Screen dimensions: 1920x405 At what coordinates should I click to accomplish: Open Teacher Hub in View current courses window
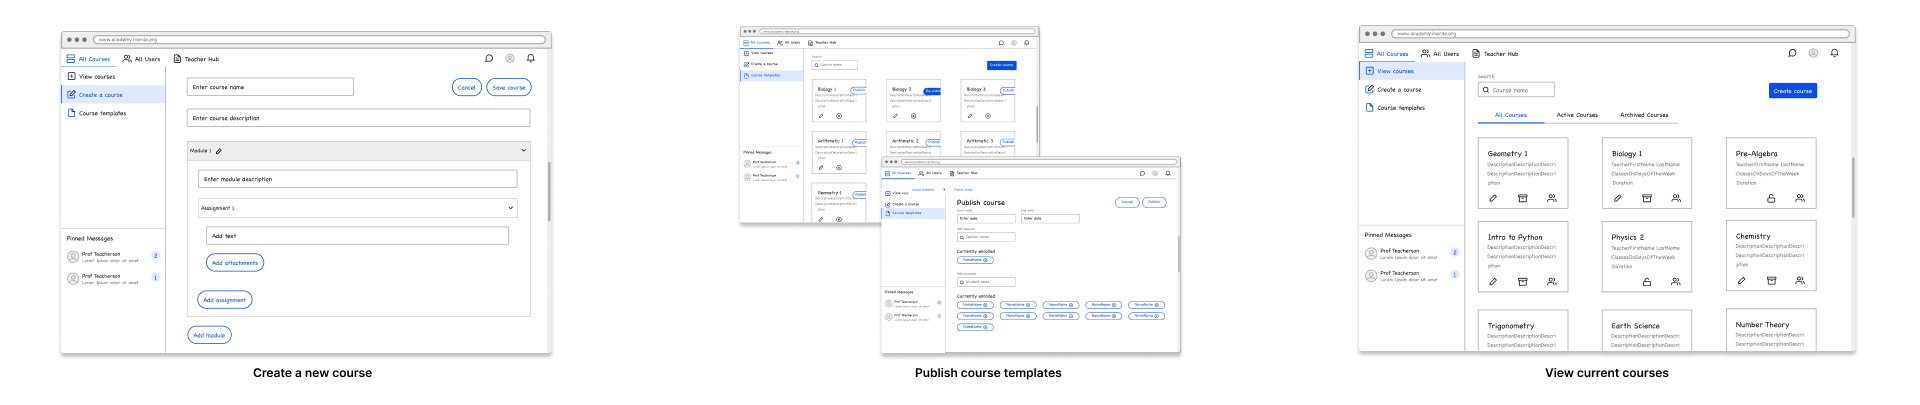pos(1495,54)
